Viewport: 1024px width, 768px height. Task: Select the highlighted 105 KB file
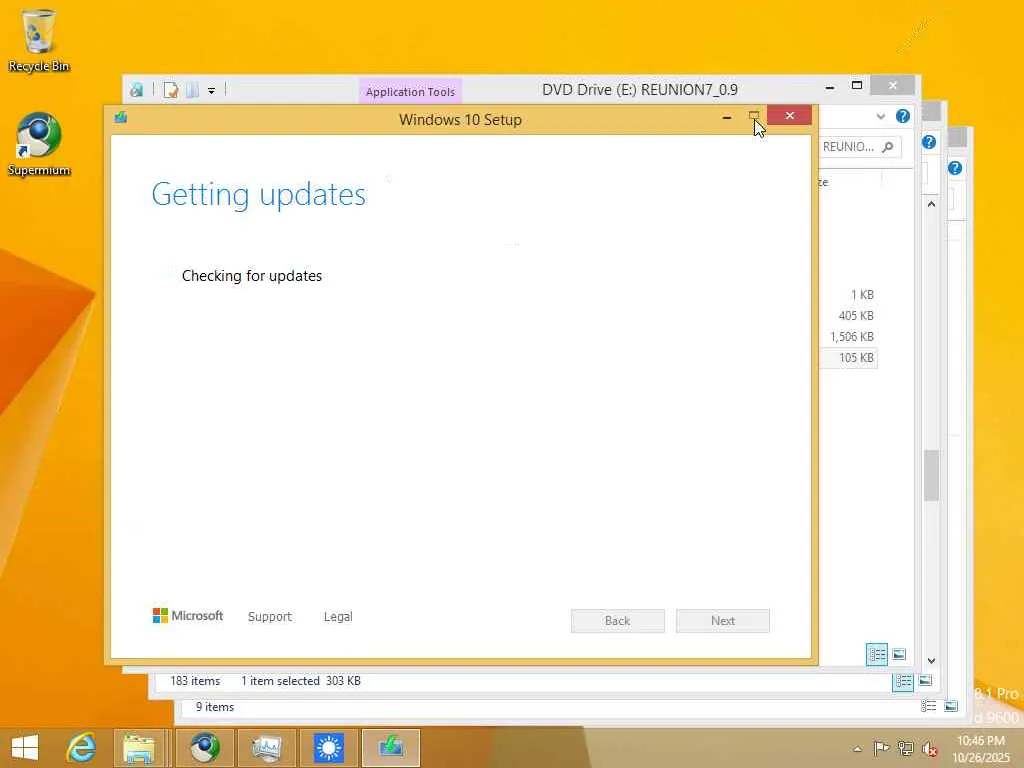tap(848, 358)
